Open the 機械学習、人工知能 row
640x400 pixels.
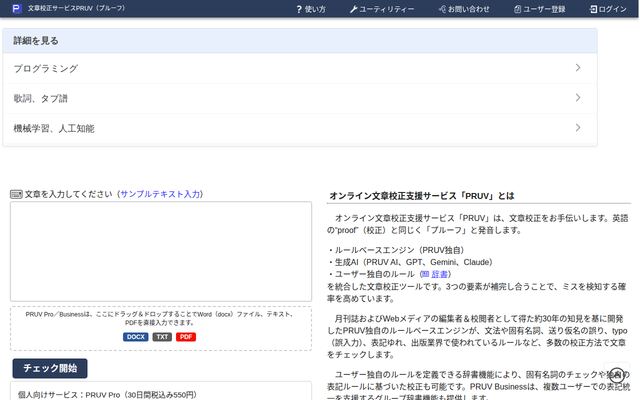click(300, 128)
